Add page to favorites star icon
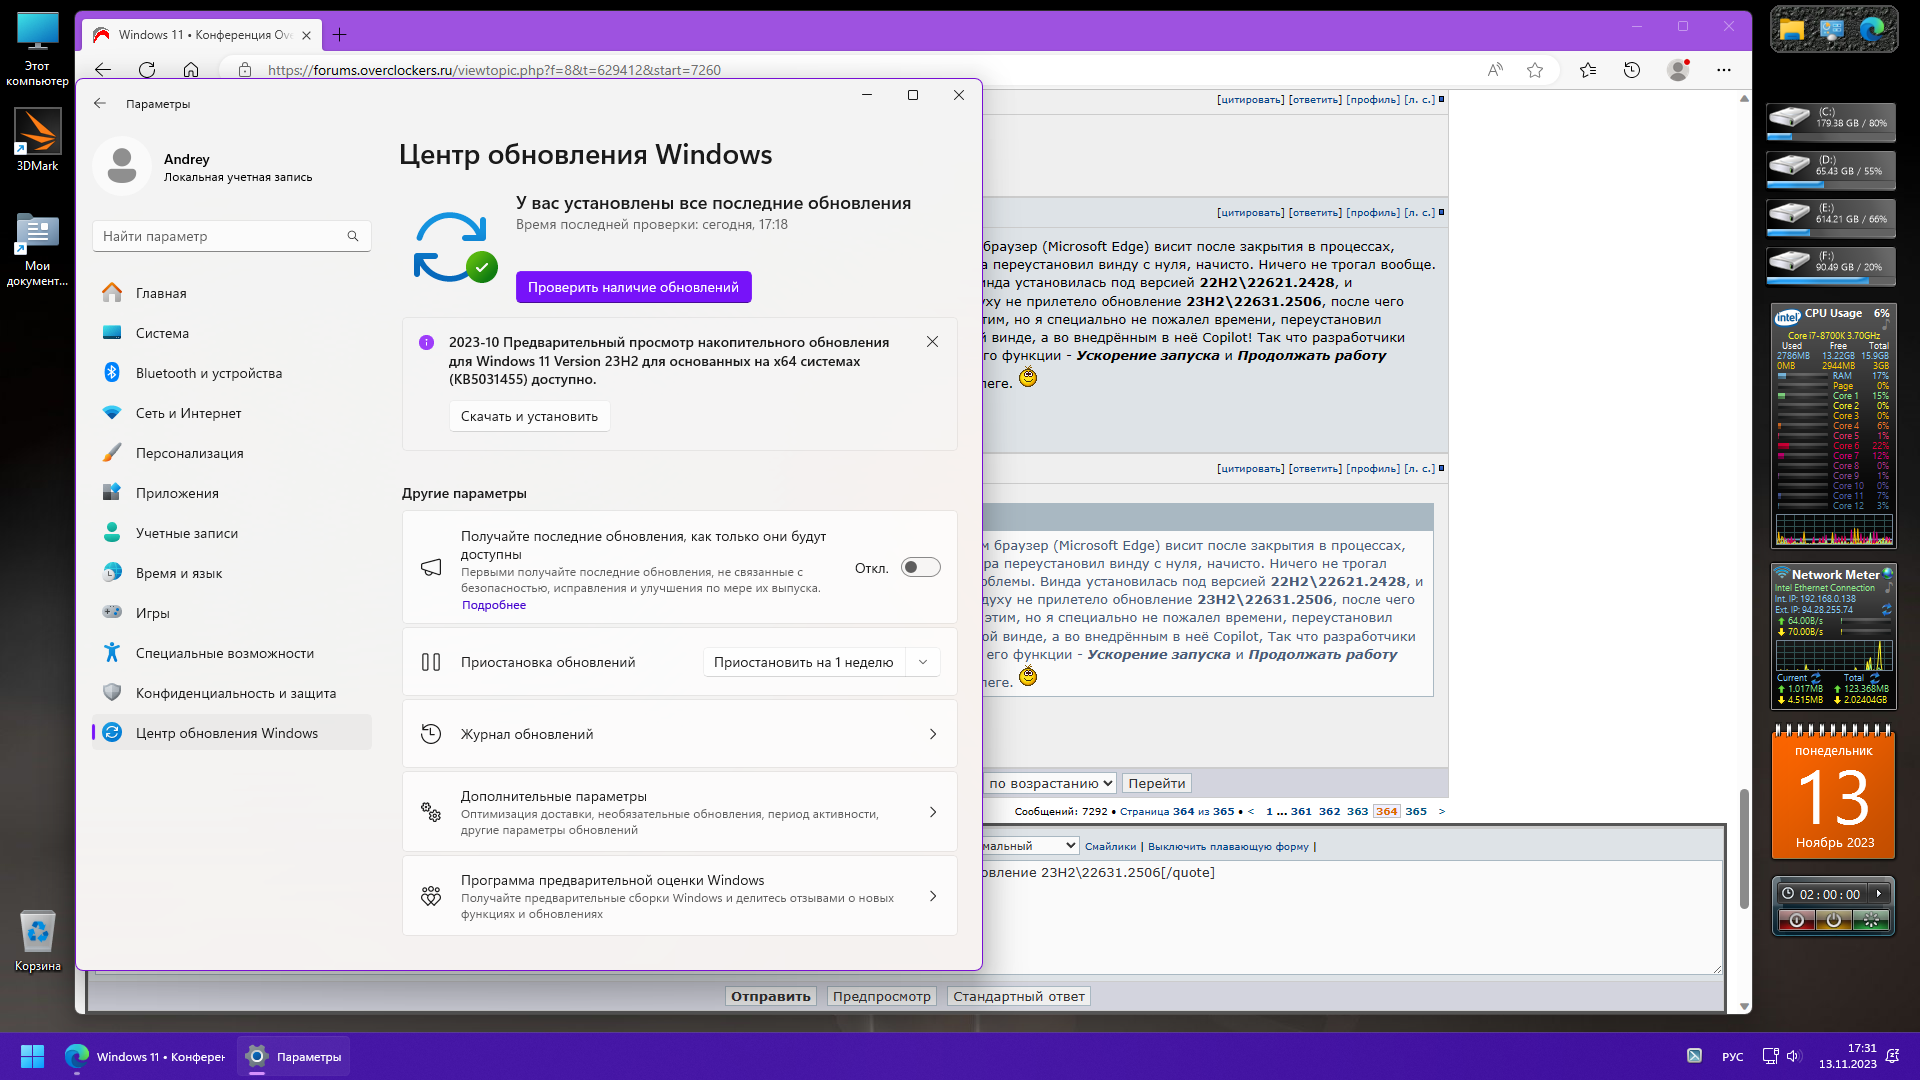The height and width of the screenshot is (1080, 1920). (x=1535, y=70)
